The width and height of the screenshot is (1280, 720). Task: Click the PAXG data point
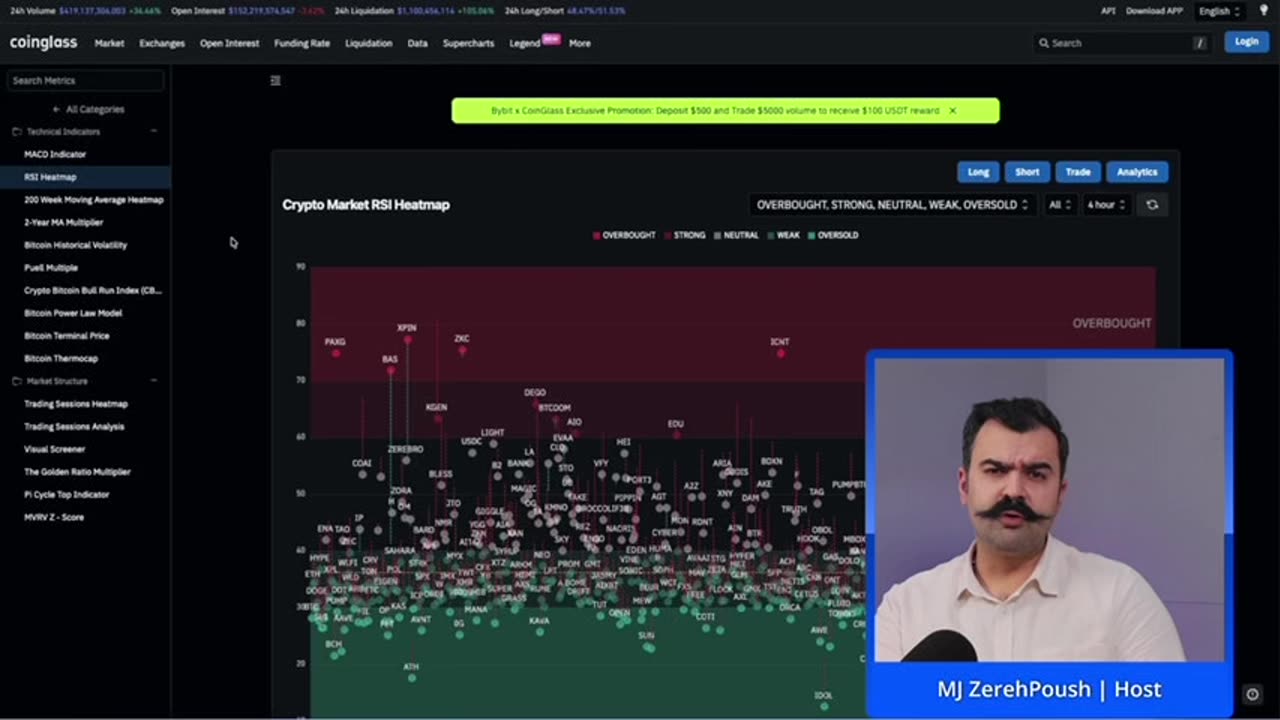[x=336, y=353]
